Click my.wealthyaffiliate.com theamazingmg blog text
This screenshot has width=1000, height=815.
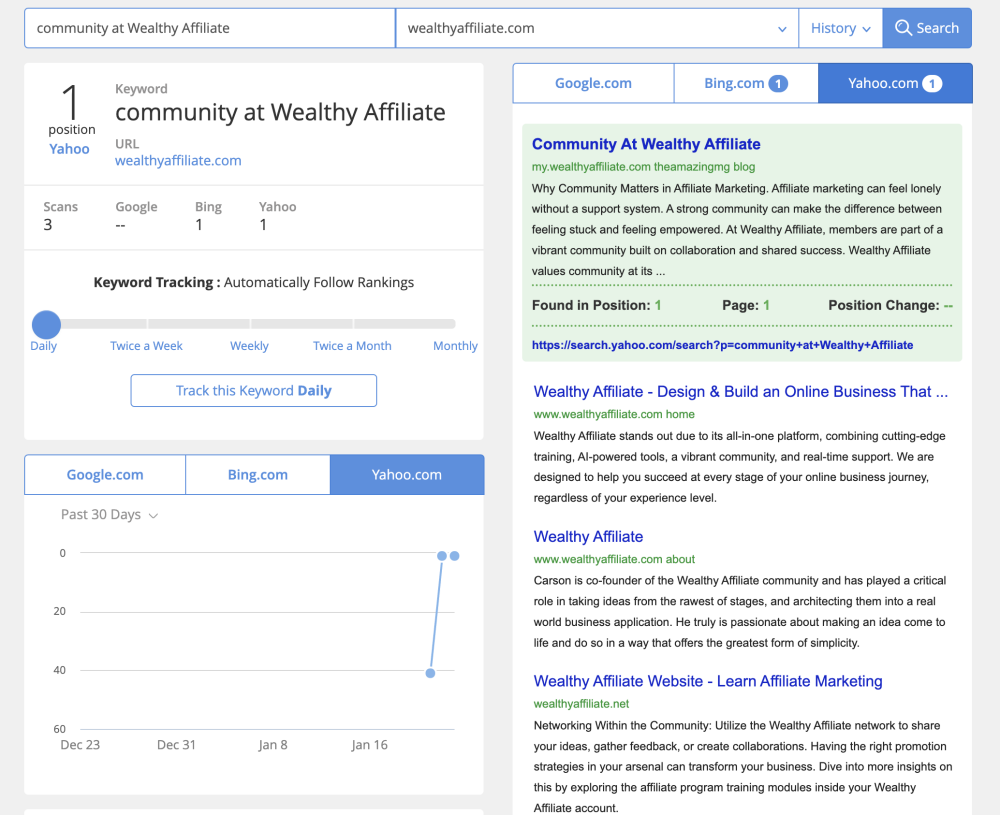click(x=643, y=167)
